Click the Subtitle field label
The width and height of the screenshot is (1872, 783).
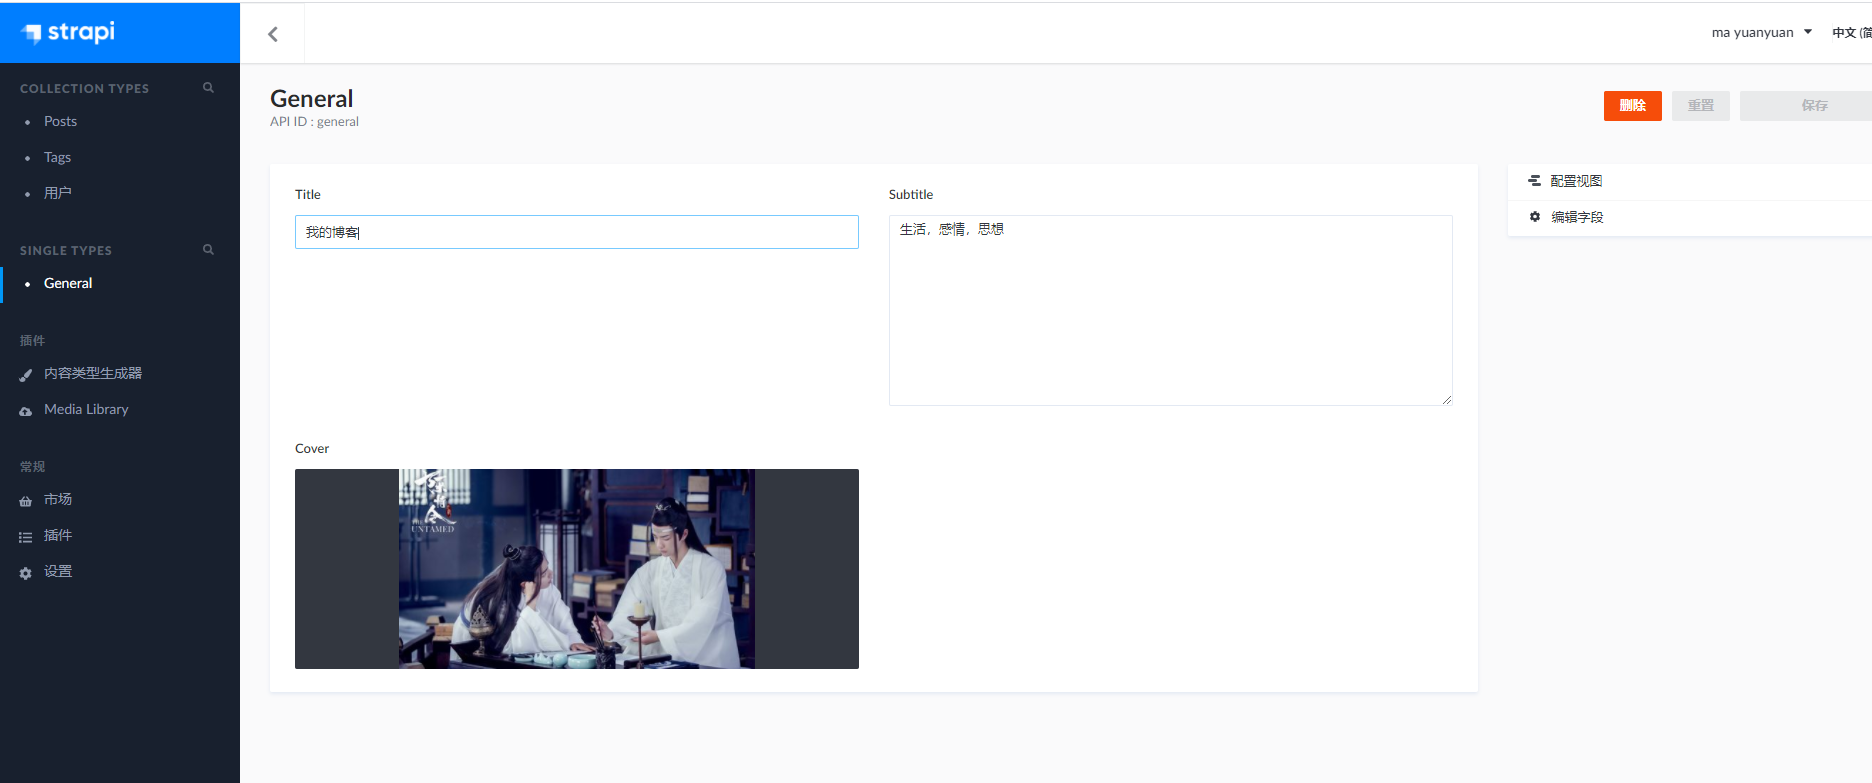click(911, 195)
